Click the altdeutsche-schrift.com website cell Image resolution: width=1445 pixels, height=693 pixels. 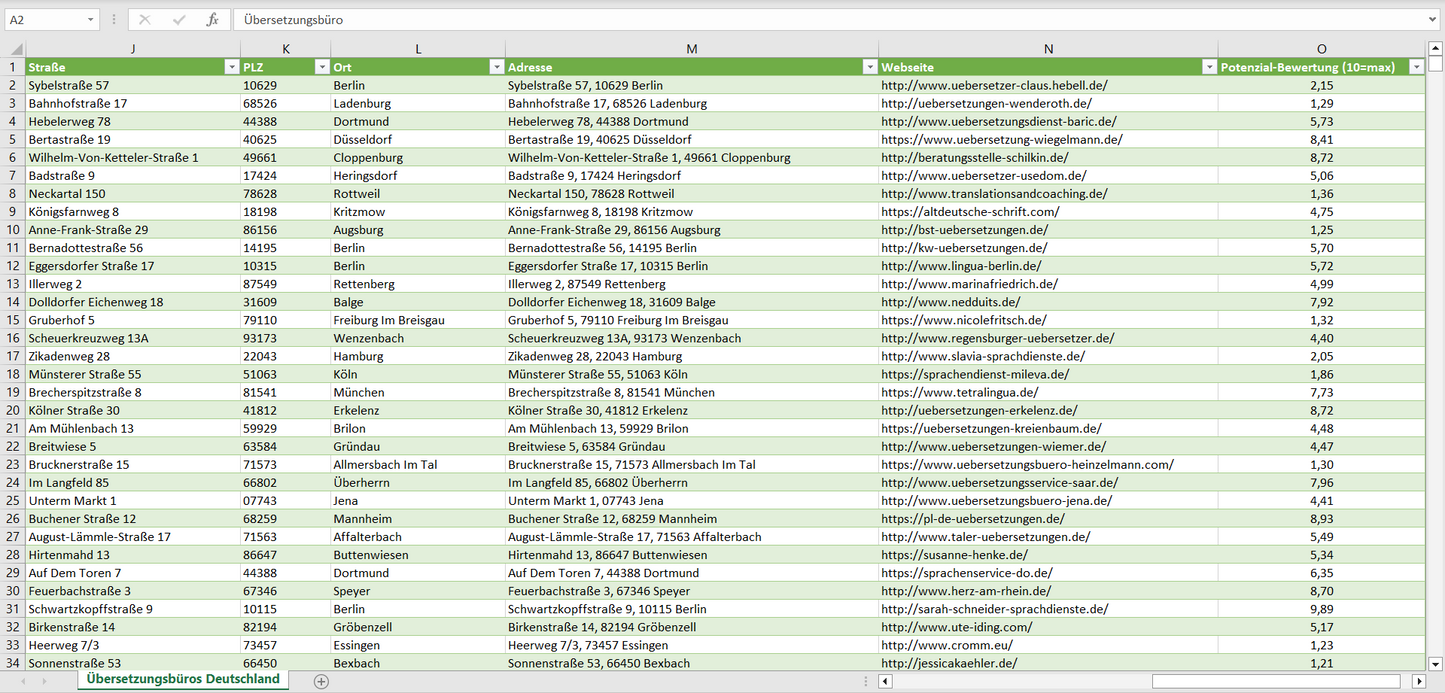969,212
